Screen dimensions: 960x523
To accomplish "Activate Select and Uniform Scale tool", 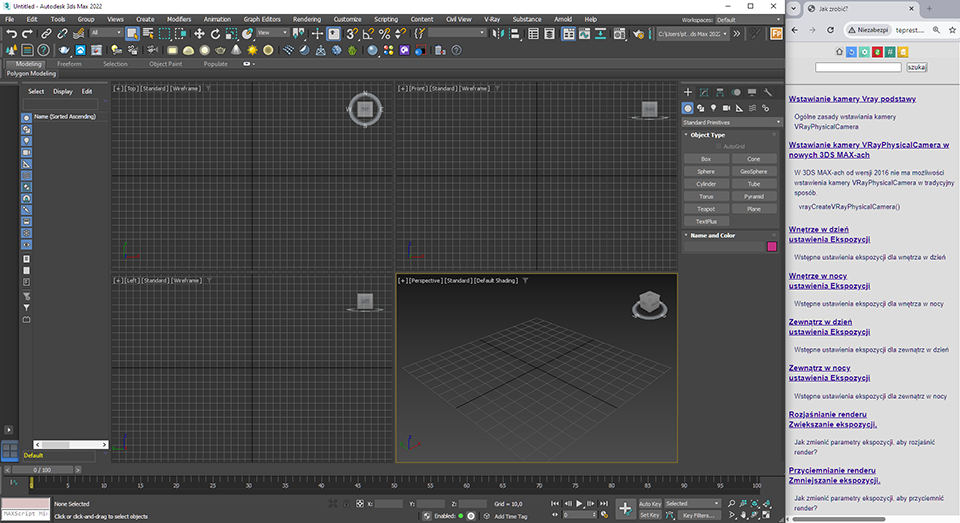I will (x=231, y=34).
